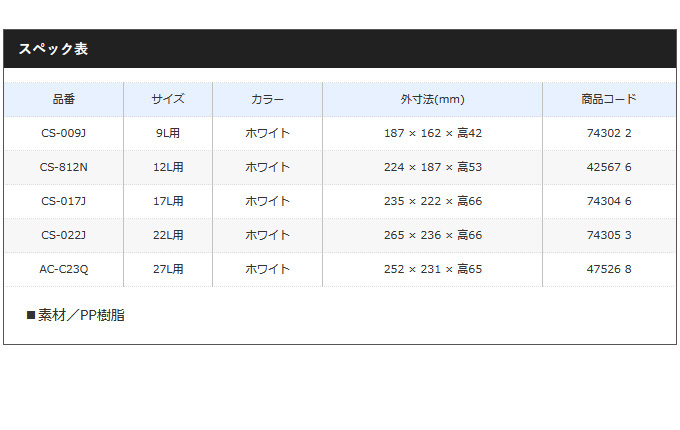
Task: Click the スペック表 header title
Action: click(53, 49)
